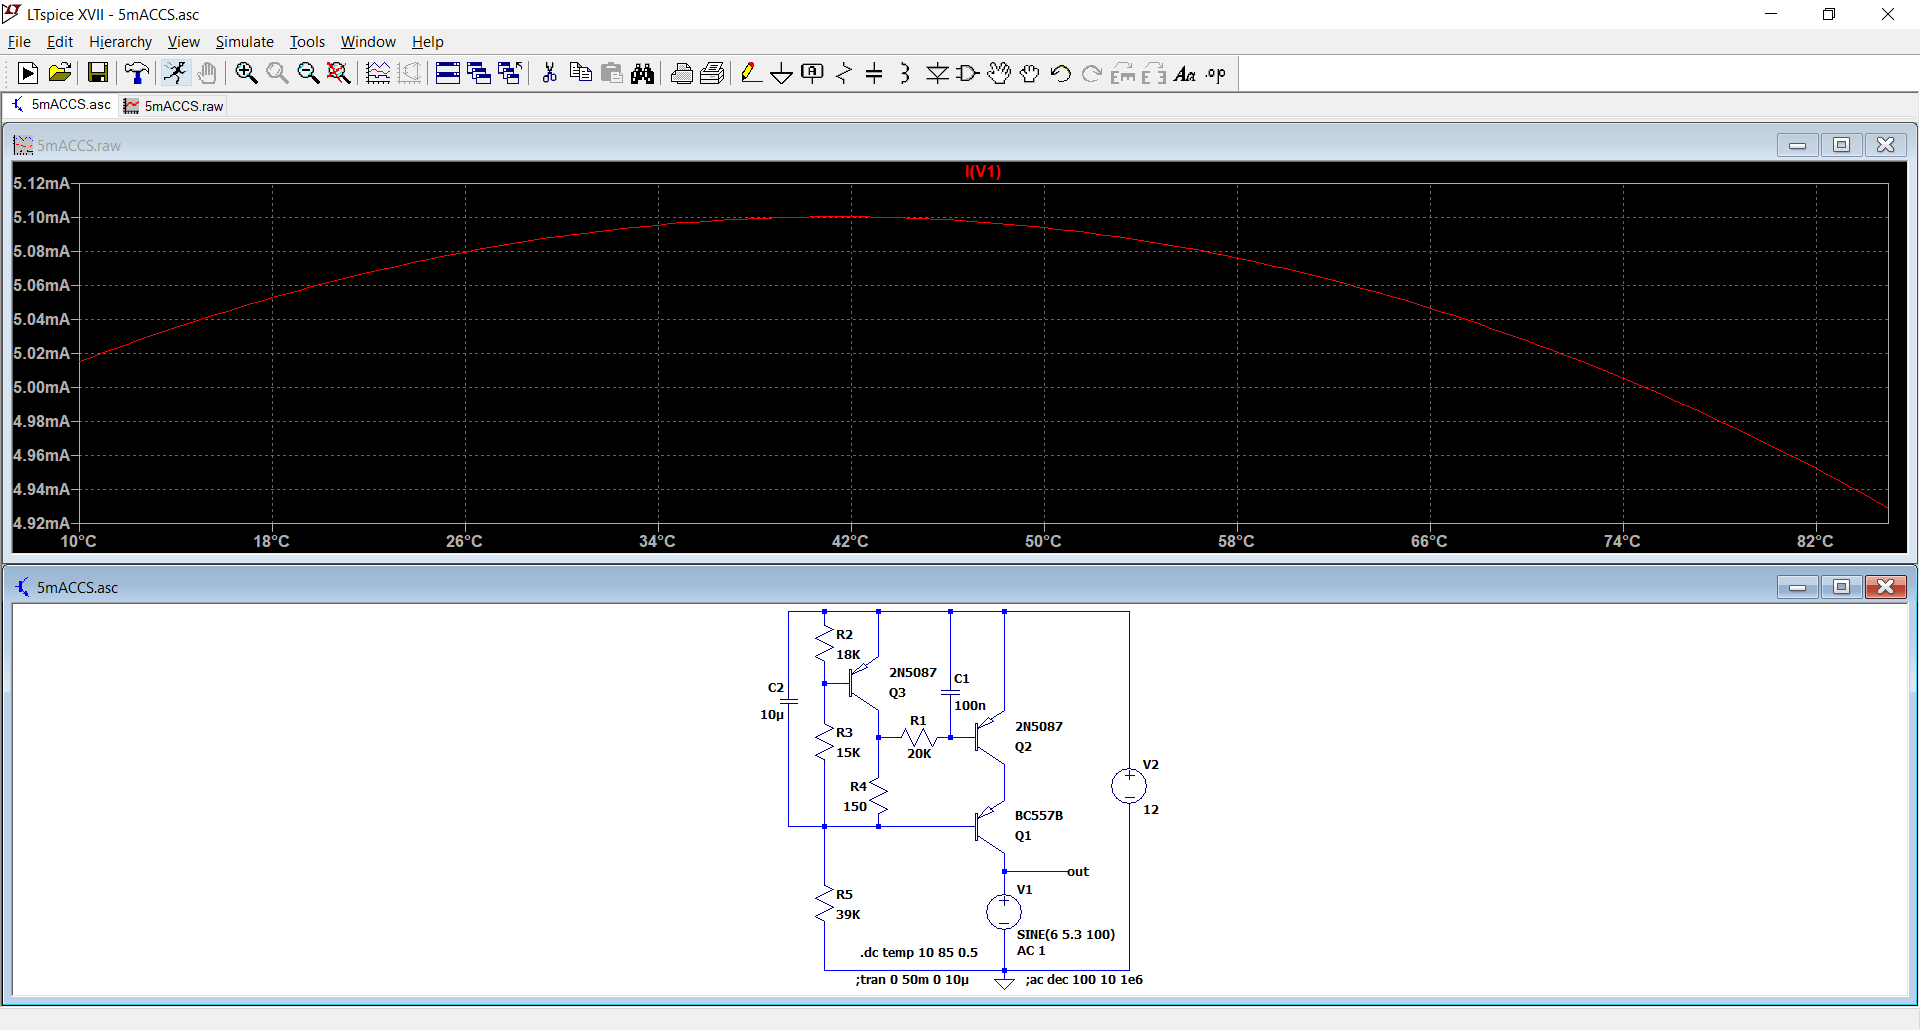Select the Zoom Out magnifier icon

click(x=308, y=73)
